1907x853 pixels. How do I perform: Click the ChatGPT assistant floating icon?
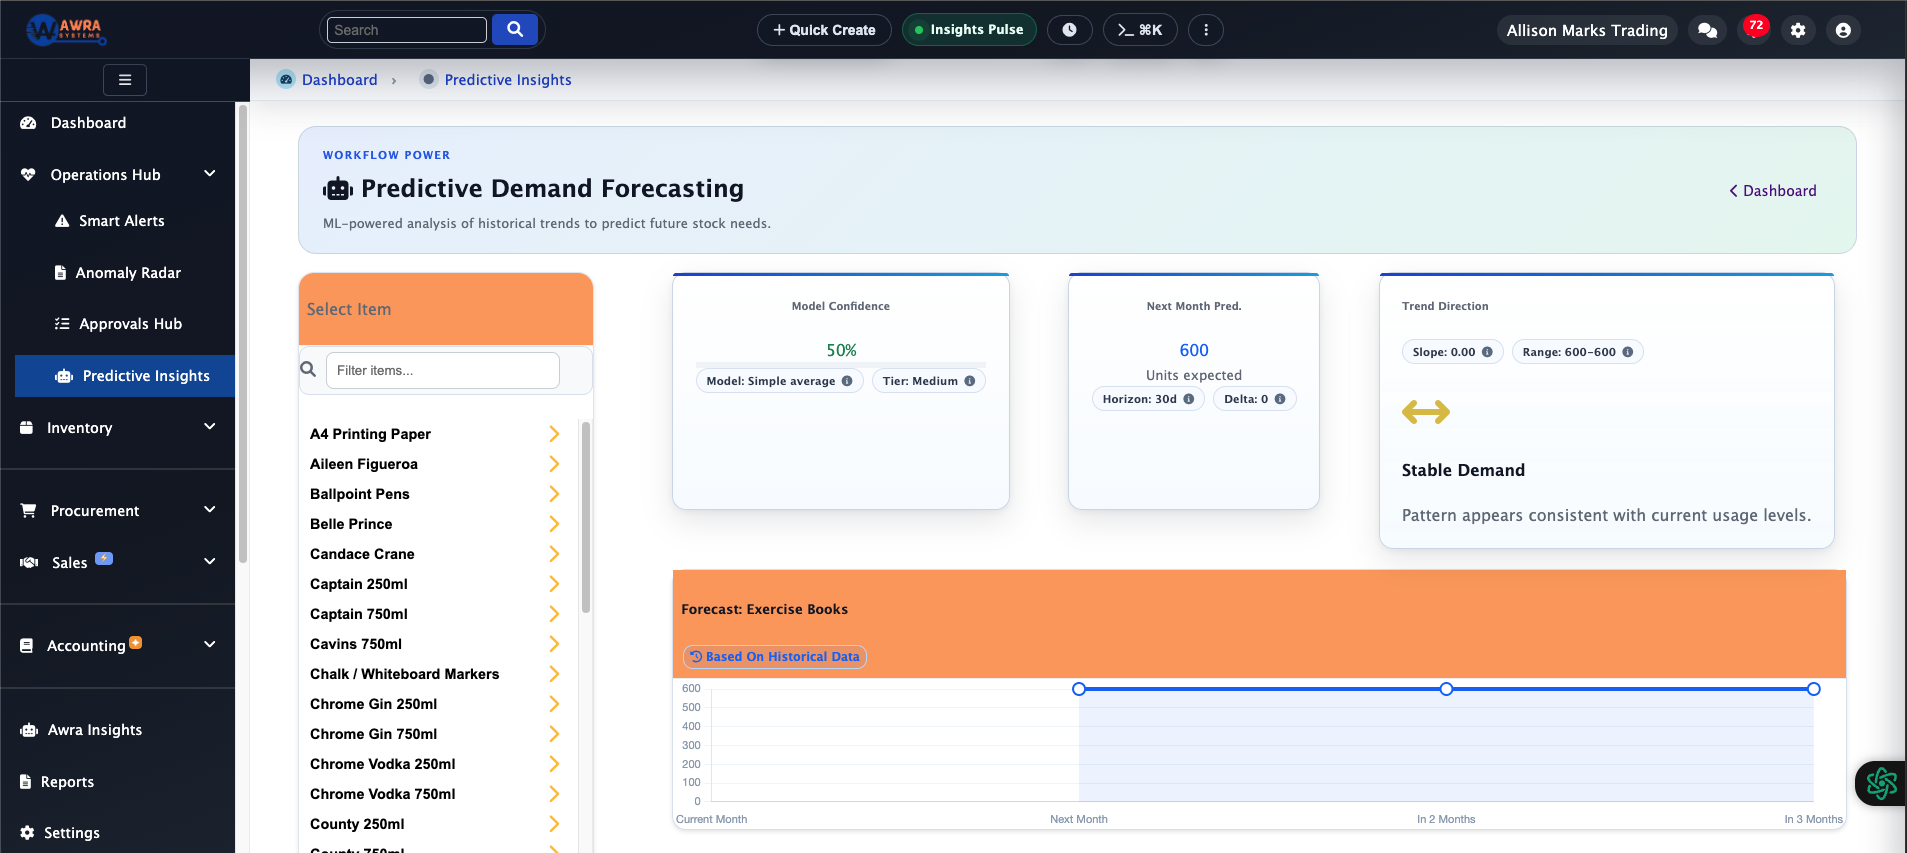tap(1881, 783)
